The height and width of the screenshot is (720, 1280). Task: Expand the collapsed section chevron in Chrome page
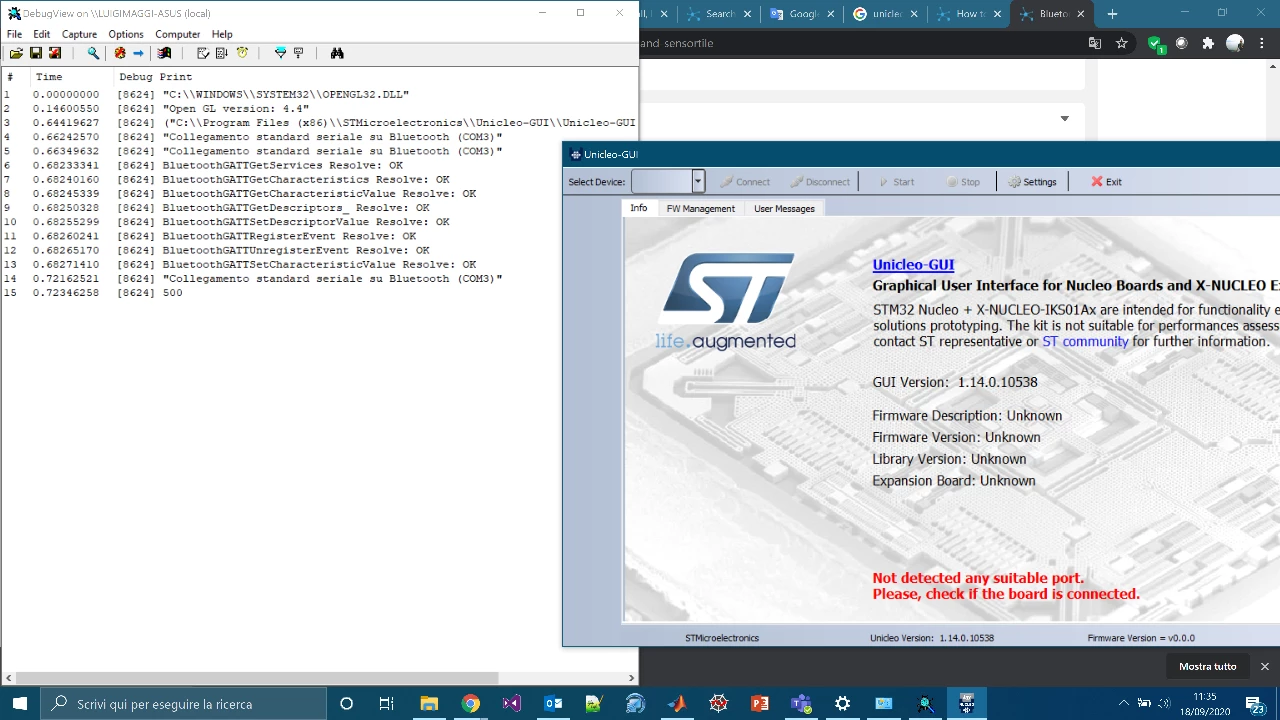(1064, 118)
